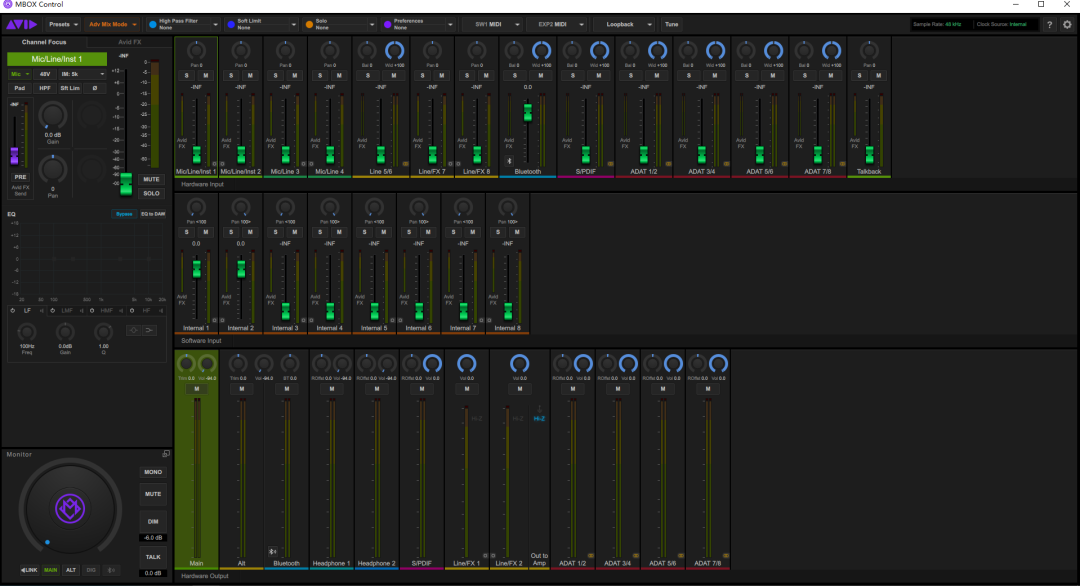Activate the TALK button in Monitor
Viewport: 1080px width, 586px height.
[153, 557]
